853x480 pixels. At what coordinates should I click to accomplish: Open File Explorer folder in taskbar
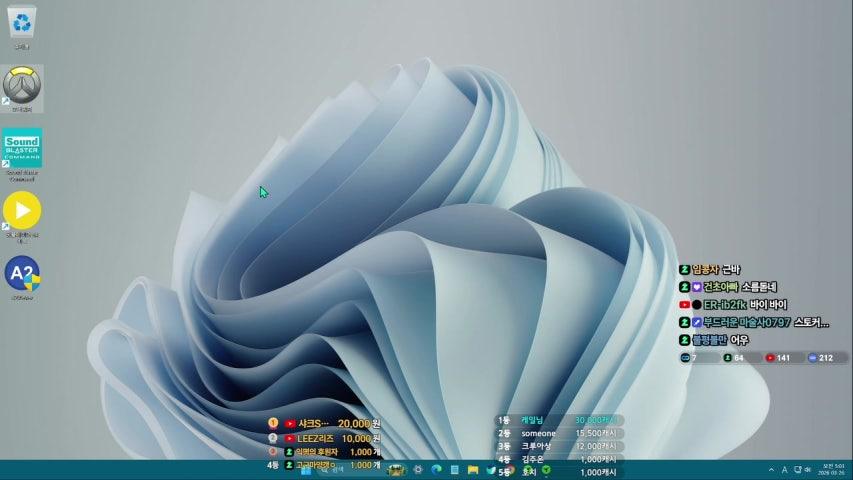click(472, 470)
